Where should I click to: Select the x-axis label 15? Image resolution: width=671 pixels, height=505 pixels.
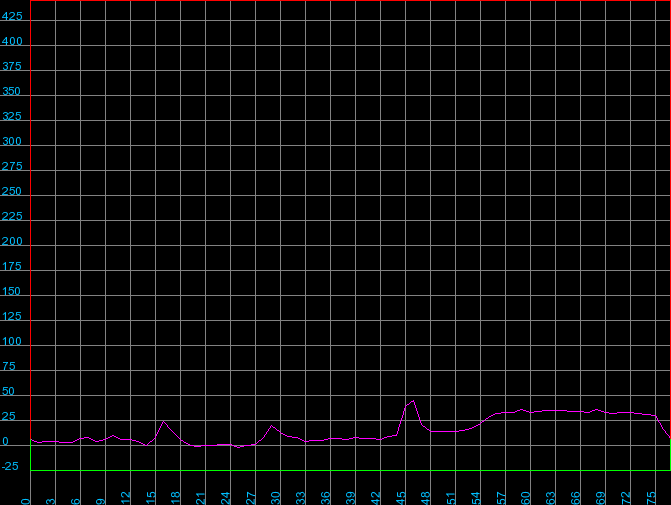[x=151, y=497]
